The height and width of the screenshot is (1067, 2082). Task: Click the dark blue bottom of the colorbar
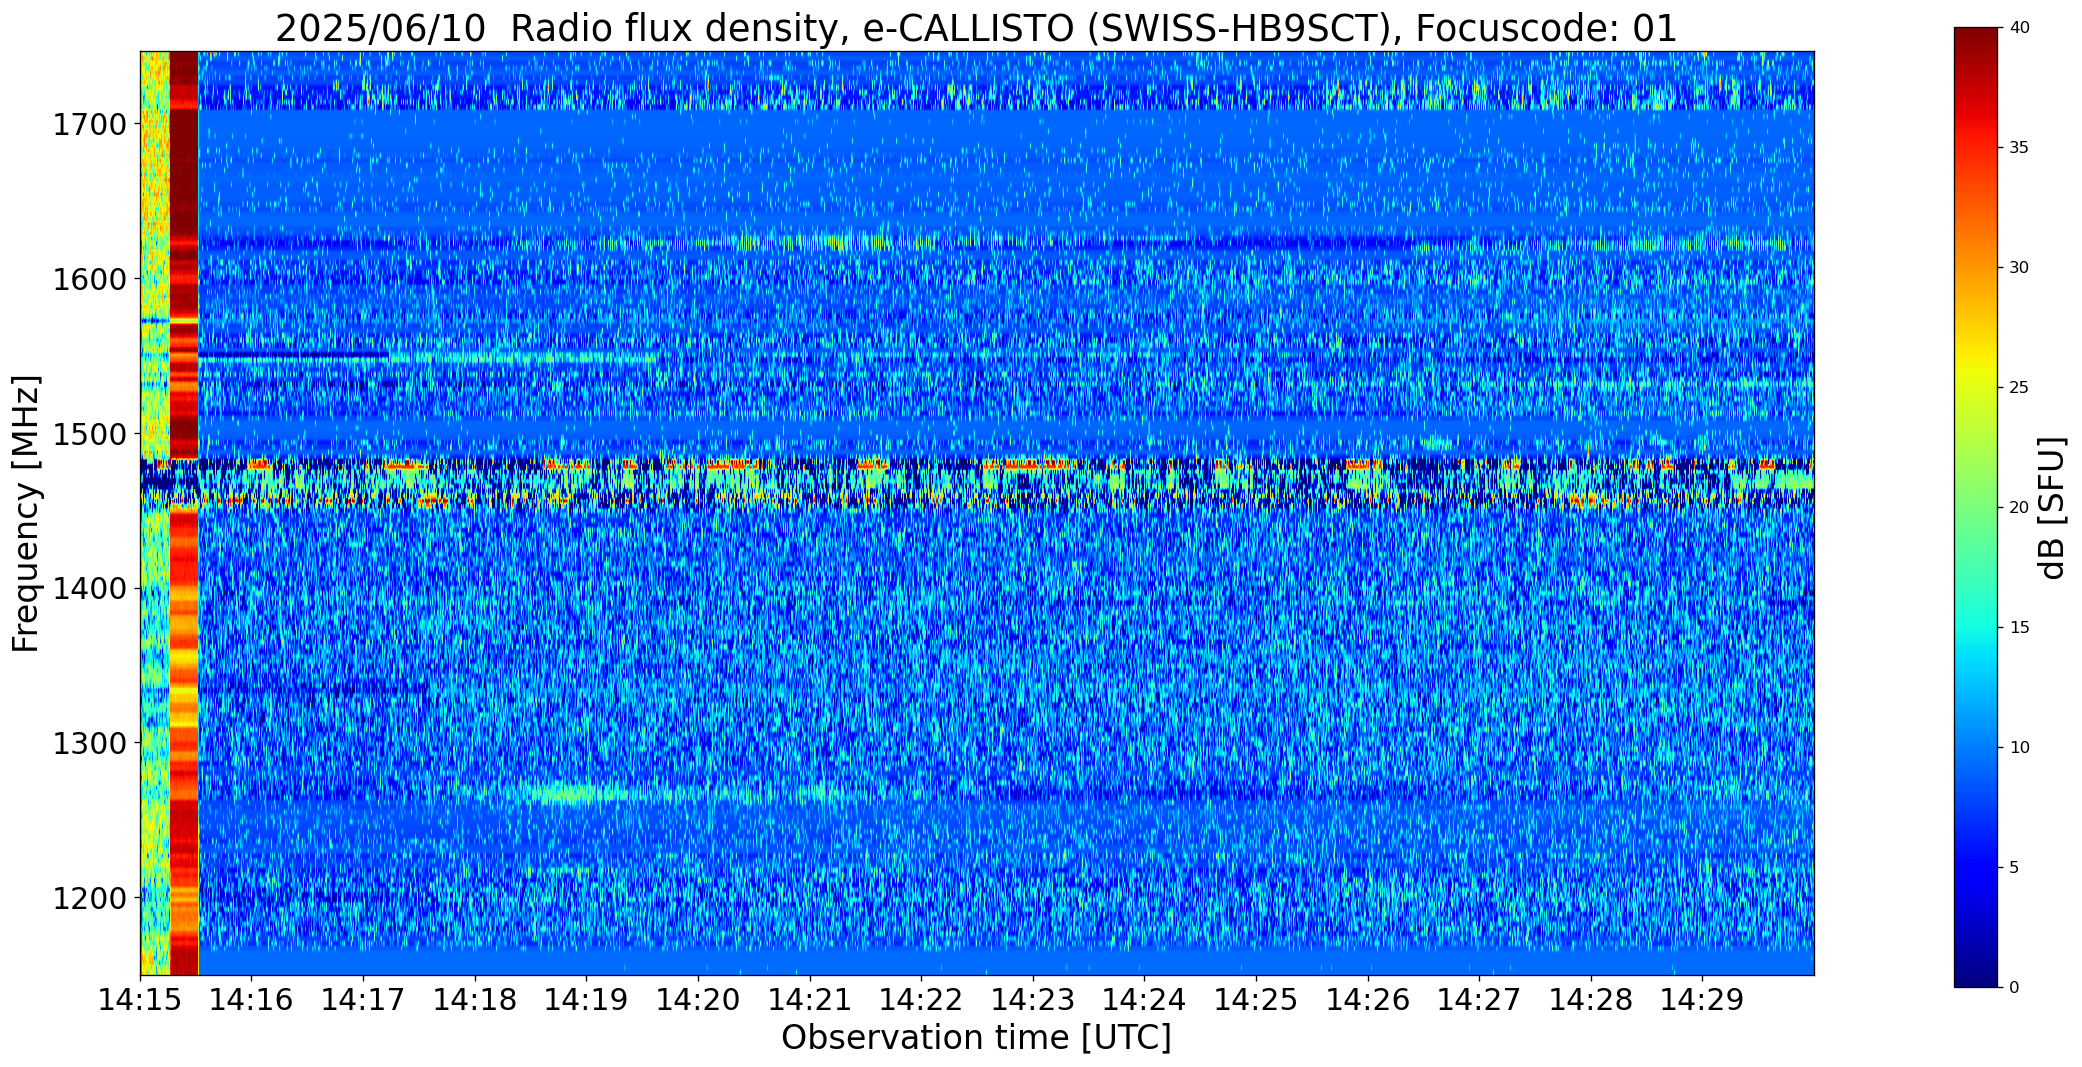tap(1978, 970)
